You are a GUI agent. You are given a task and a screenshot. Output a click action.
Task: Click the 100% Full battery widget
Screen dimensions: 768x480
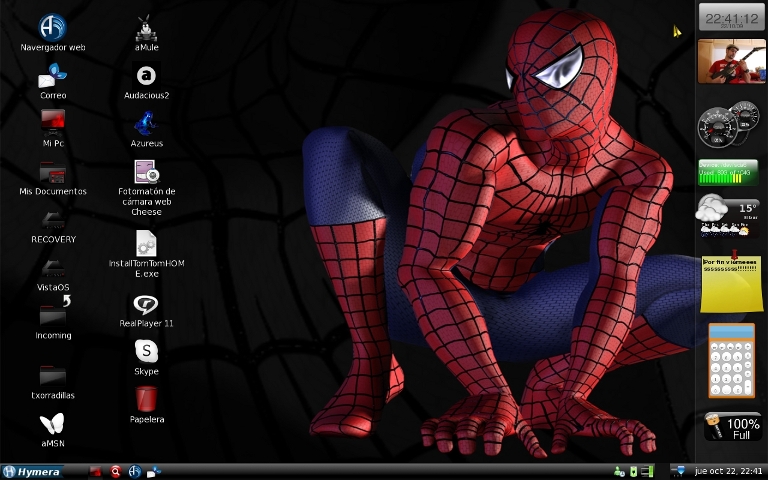point(733,428)
